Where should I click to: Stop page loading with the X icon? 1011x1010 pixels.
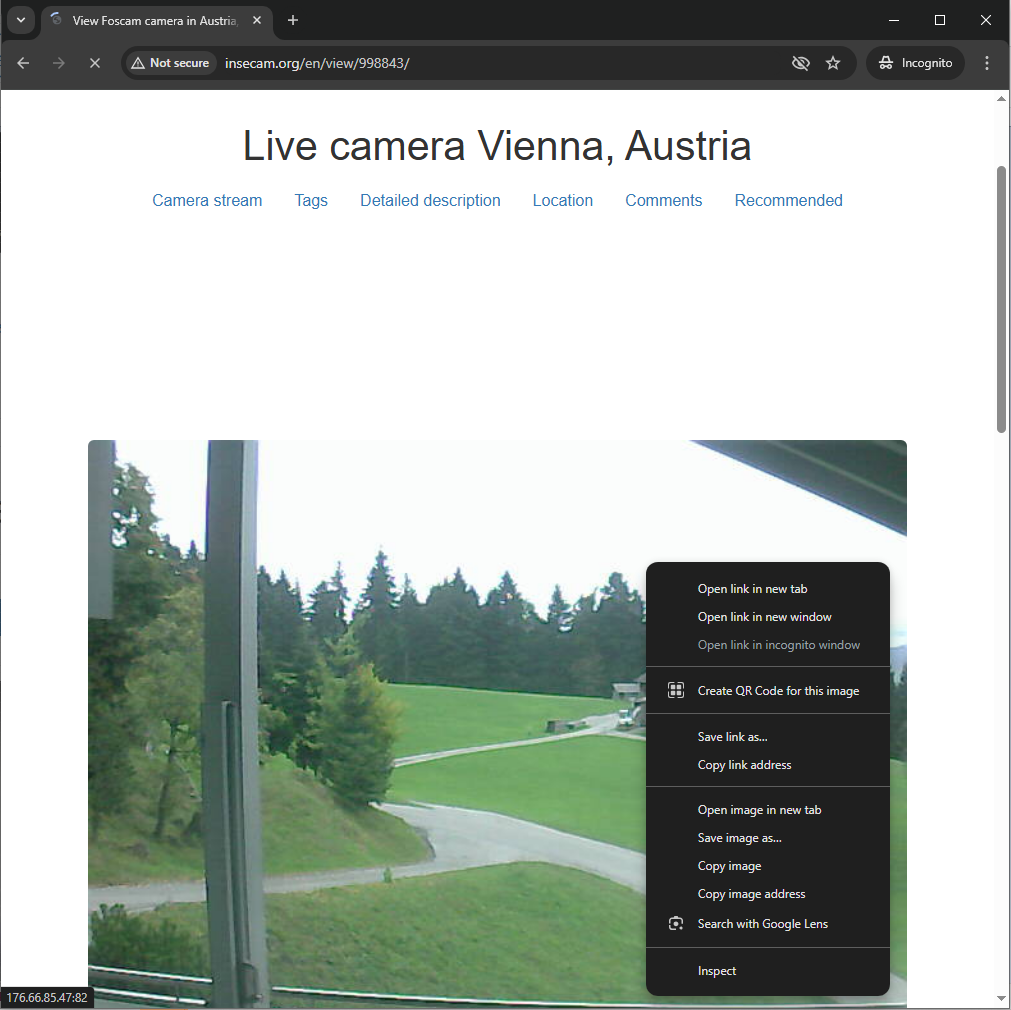(94, 62)
